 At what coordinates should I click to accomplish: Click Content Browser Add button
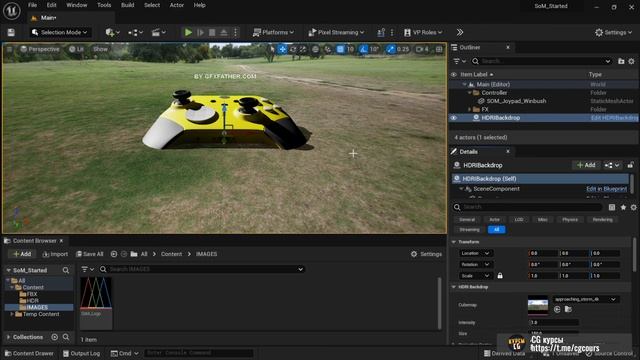[22, 254]
